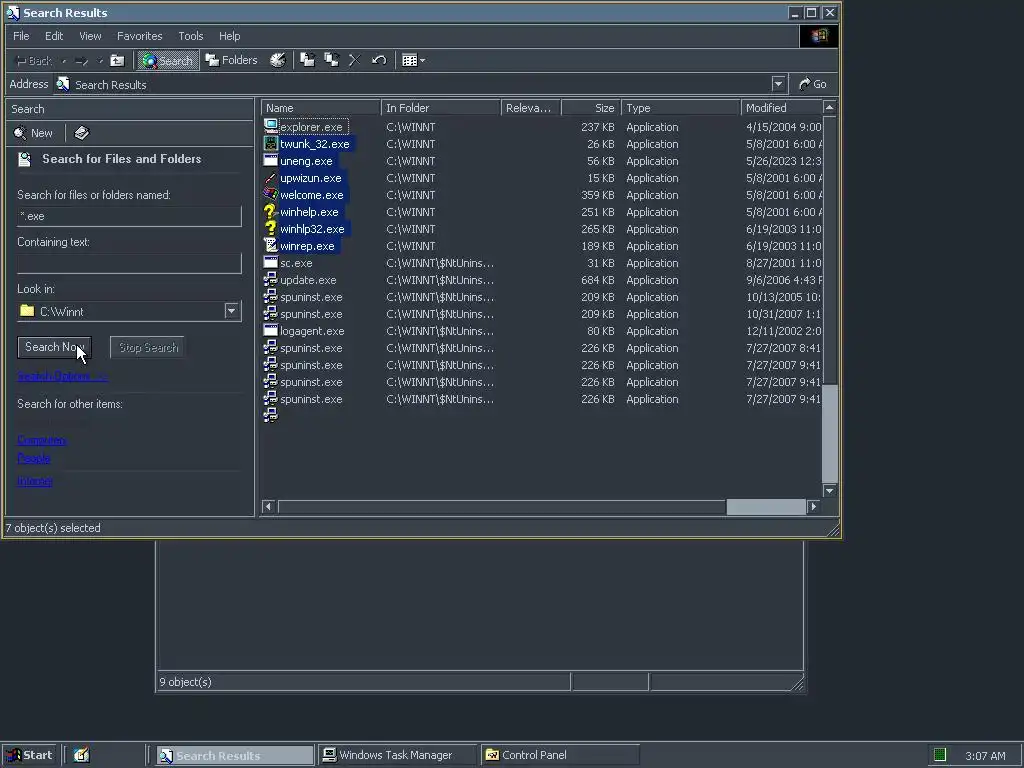1024x768 pixels.
Task: Toggle the Search pane toolbar button
Action: 167,61
